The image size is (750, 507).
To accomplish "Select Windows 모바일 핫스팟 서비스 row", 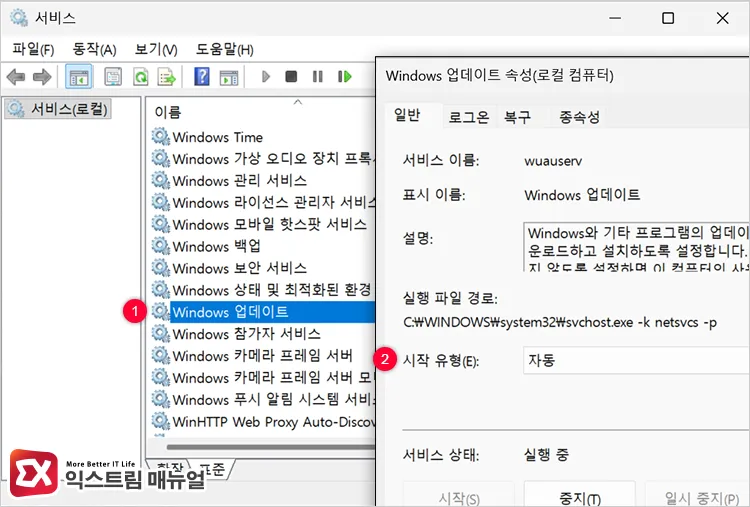I will click(x=263, y=224).
